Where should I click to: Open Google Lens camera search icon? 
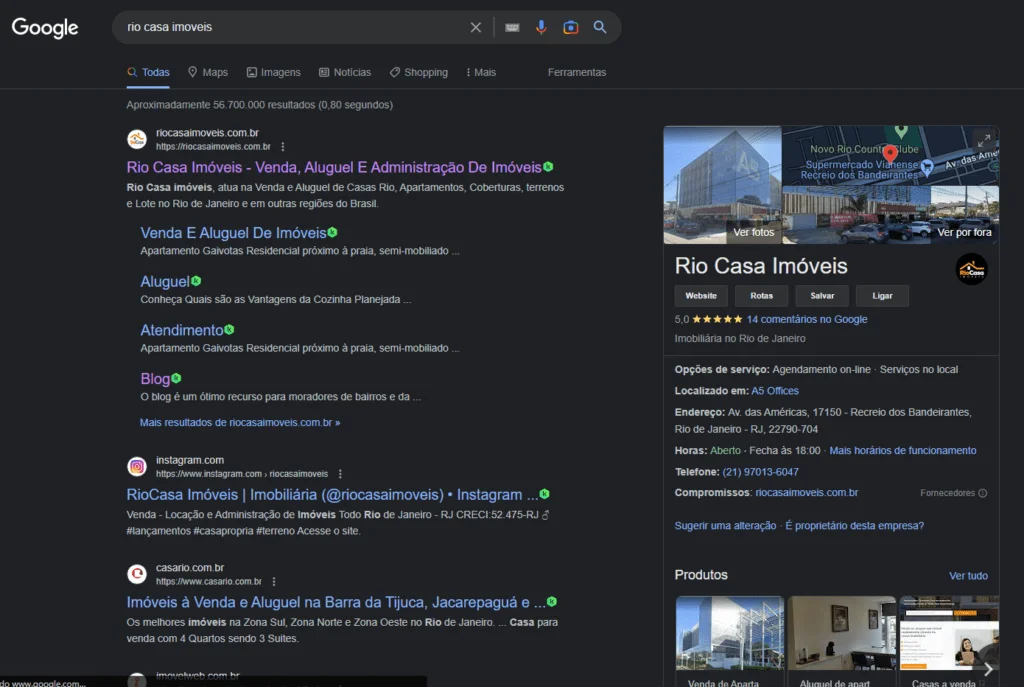point(571,27)
